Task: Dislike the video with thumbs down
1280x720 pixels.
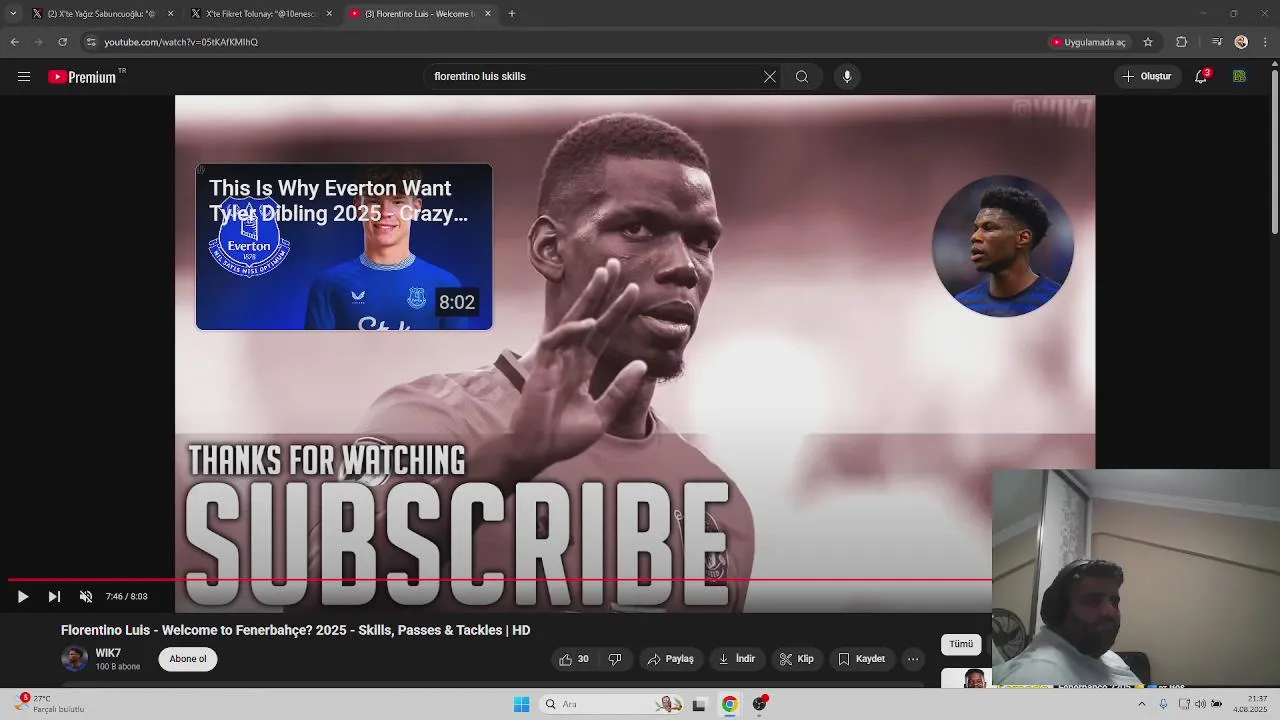Action: click(615, 659)
